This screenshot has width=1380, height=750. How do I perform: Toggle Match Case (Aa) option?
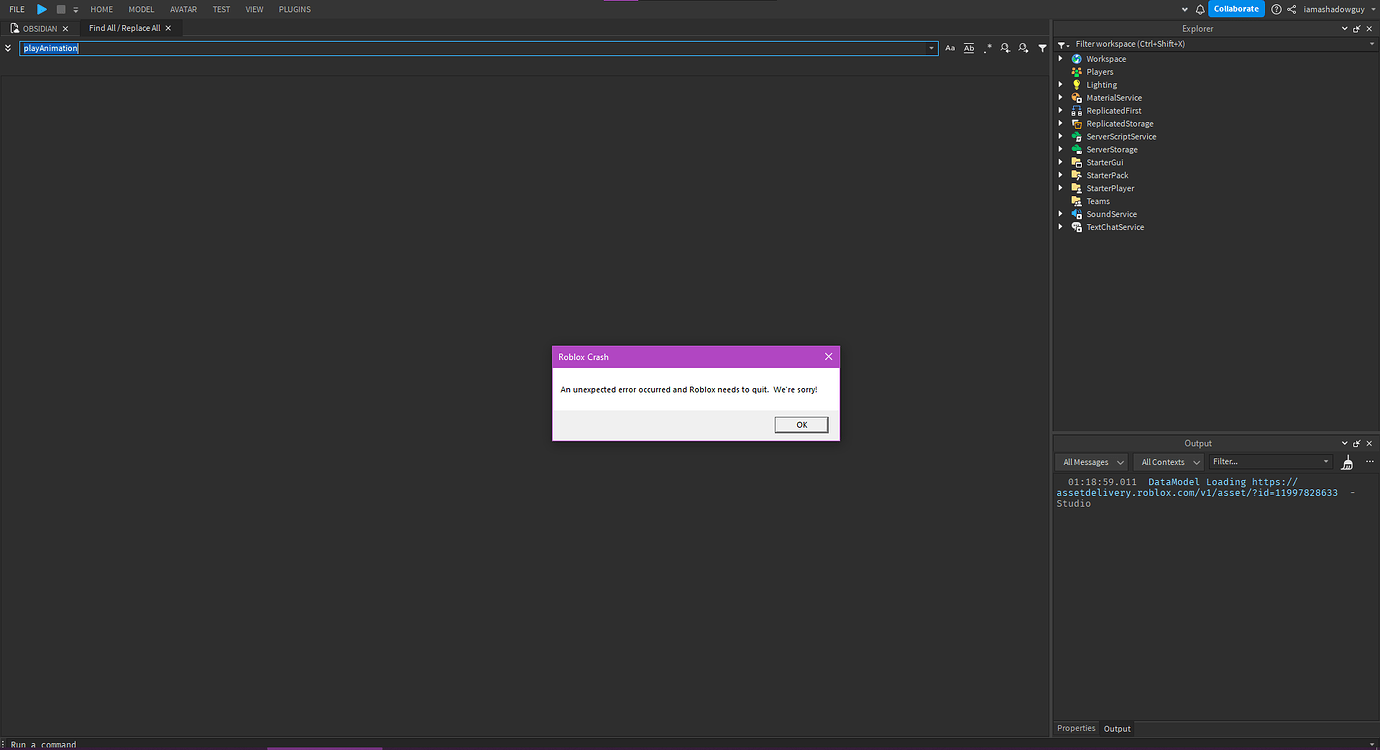tap(950, 48)
